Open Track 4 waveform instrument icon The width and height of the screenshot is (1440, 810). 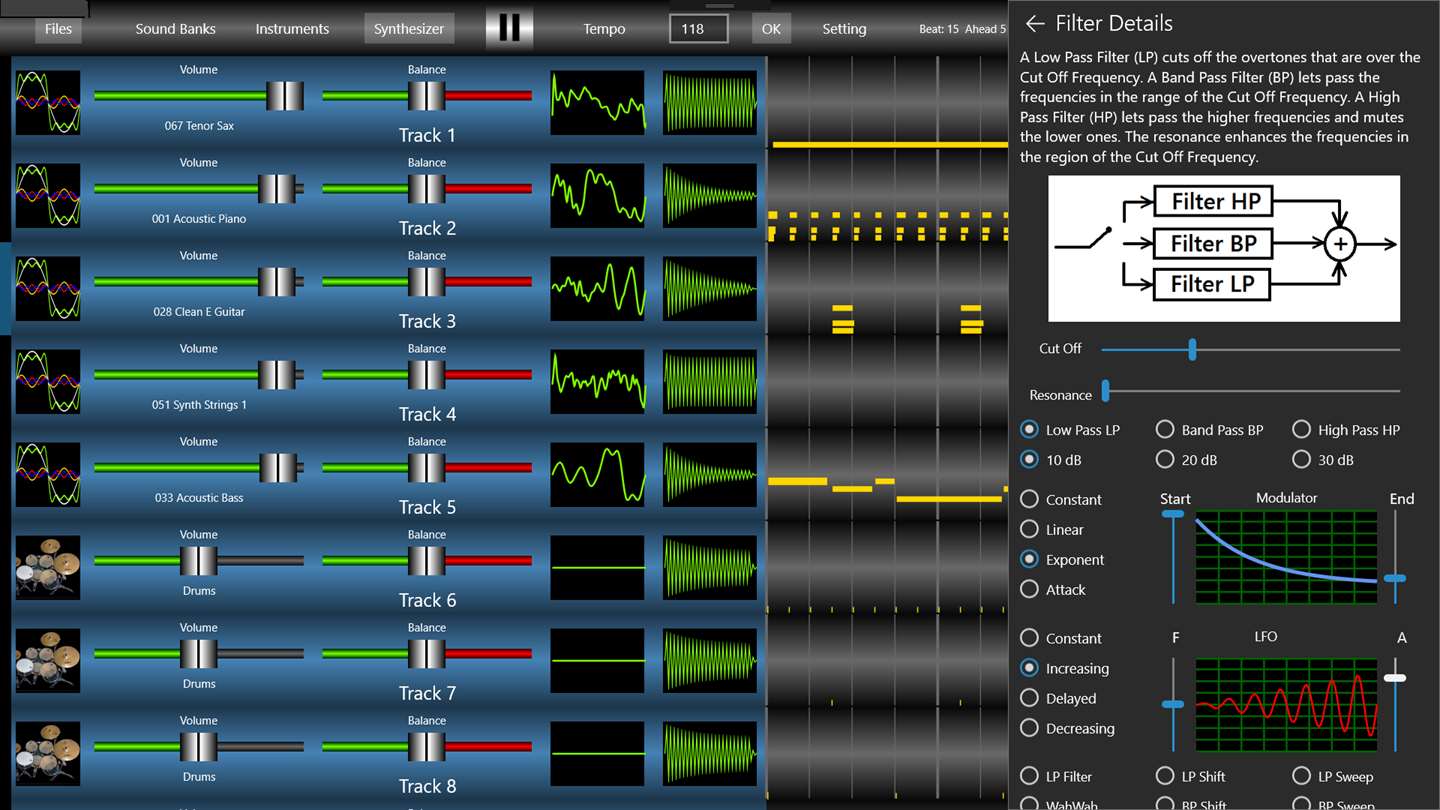48,381
